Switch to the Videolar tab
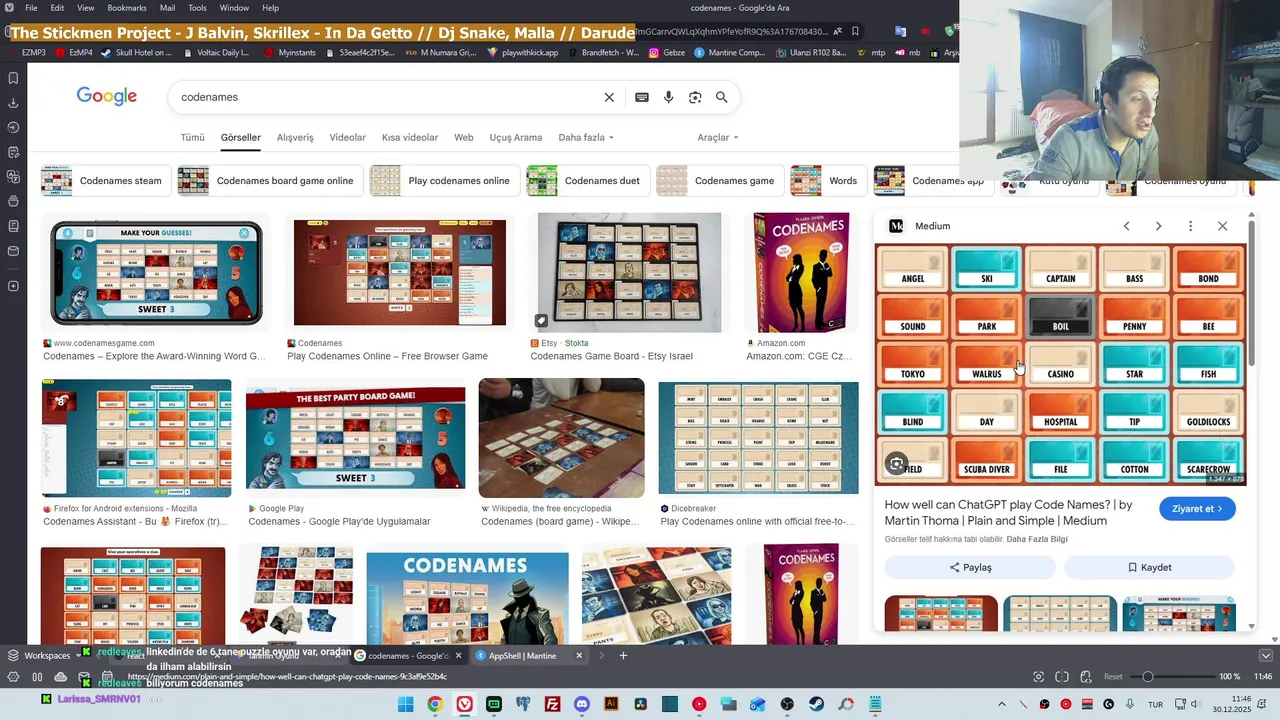1280x720 pixels. (x=348, y=137)
